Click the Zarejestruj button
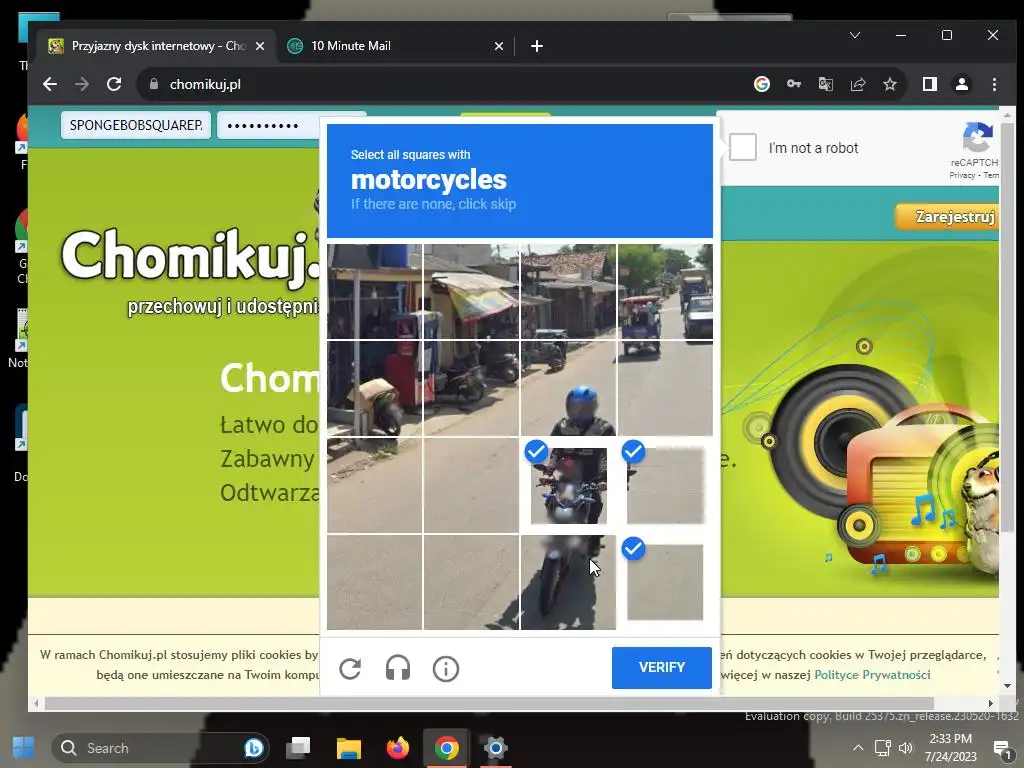This screenshot has width=1024, height=768. coord(948,216)
